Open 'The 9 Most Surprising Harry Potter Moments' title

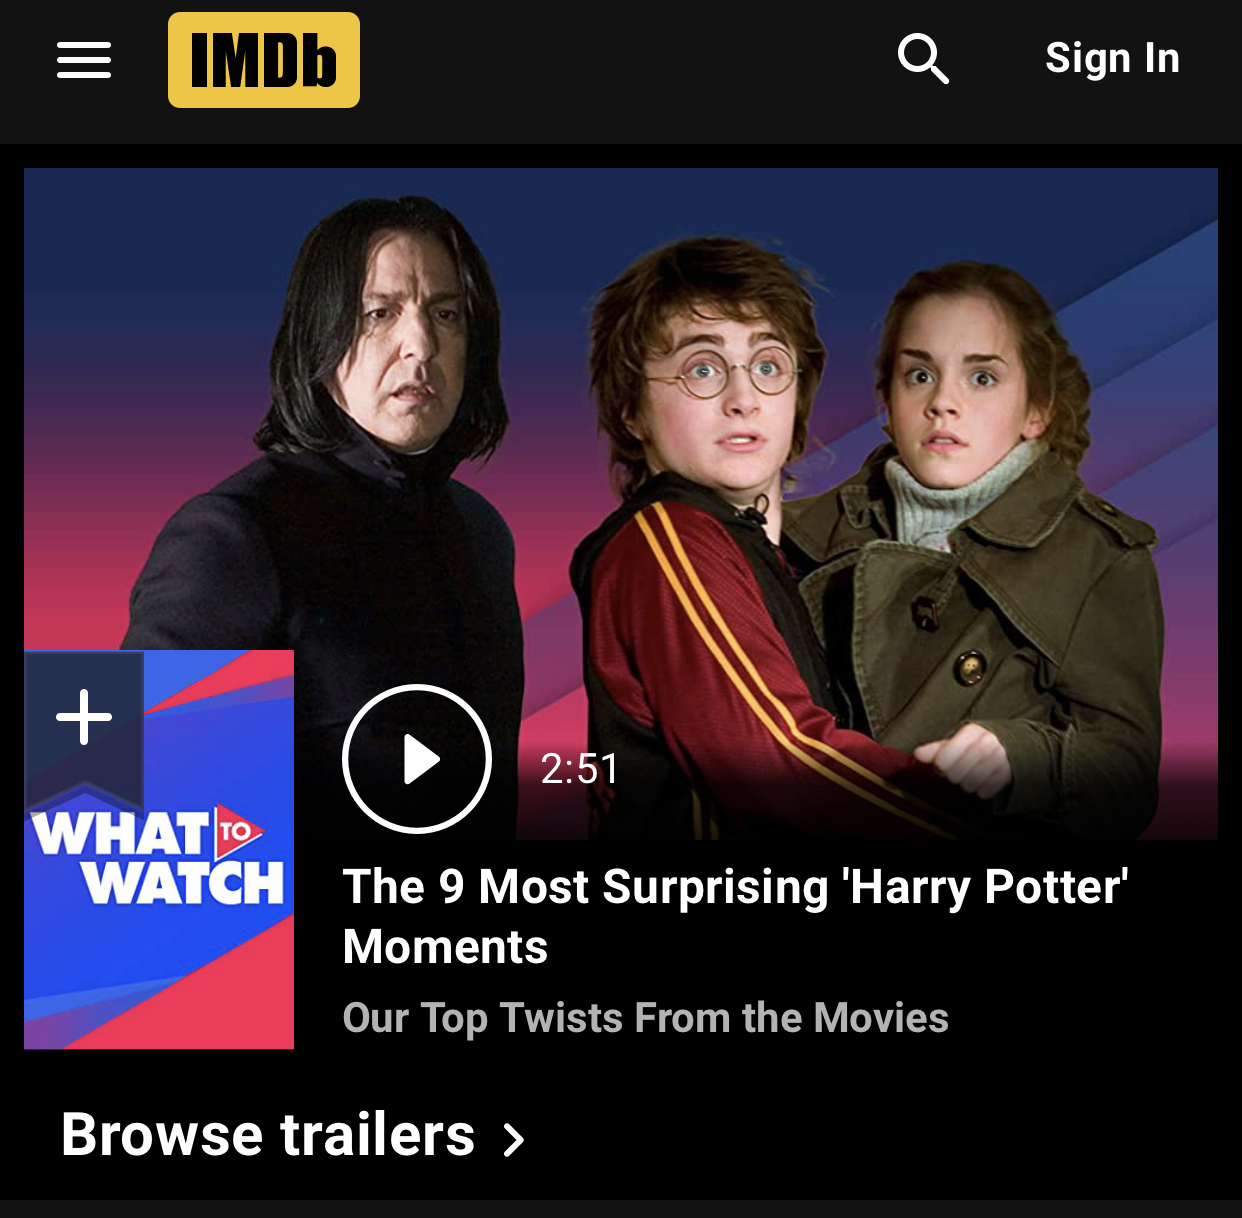pyautogui.click(x=736, y=916)
